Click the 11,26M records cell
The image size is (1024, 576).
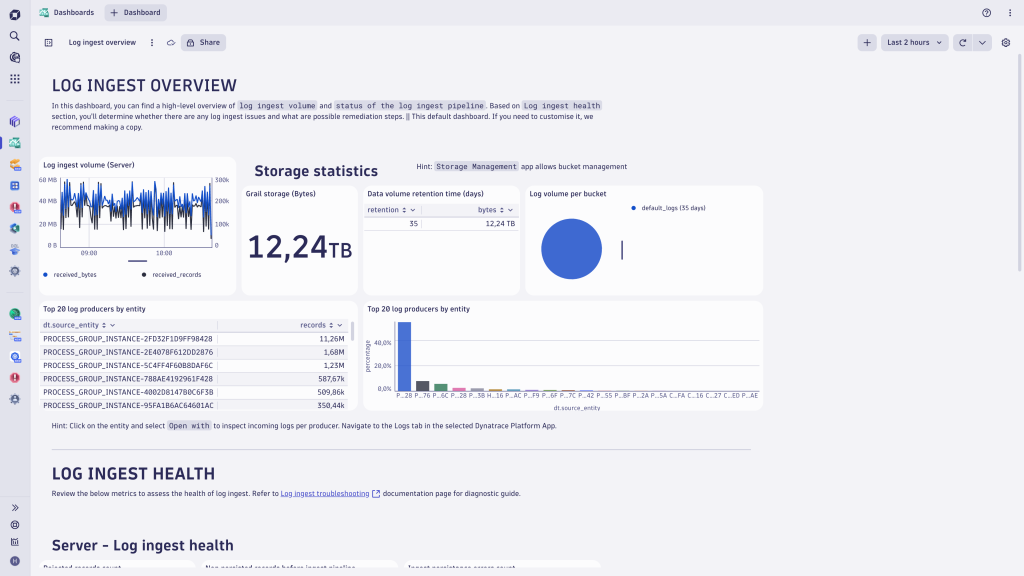point(282,339)
